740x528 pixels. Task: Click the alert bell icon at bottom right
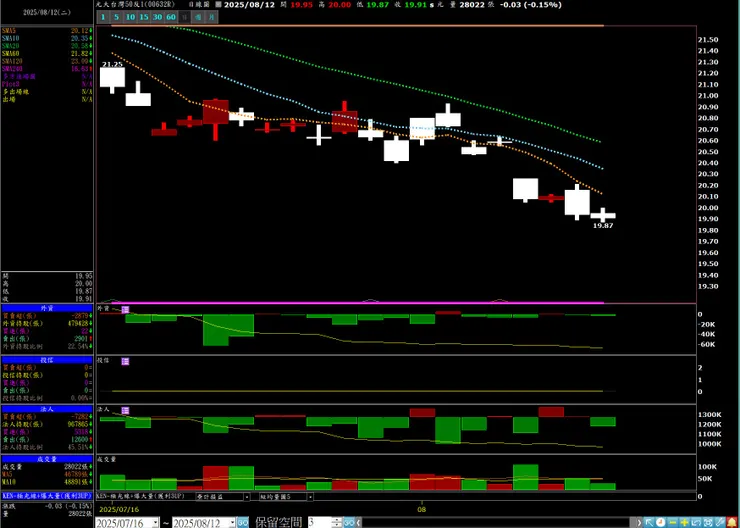[x=732, y=522]
